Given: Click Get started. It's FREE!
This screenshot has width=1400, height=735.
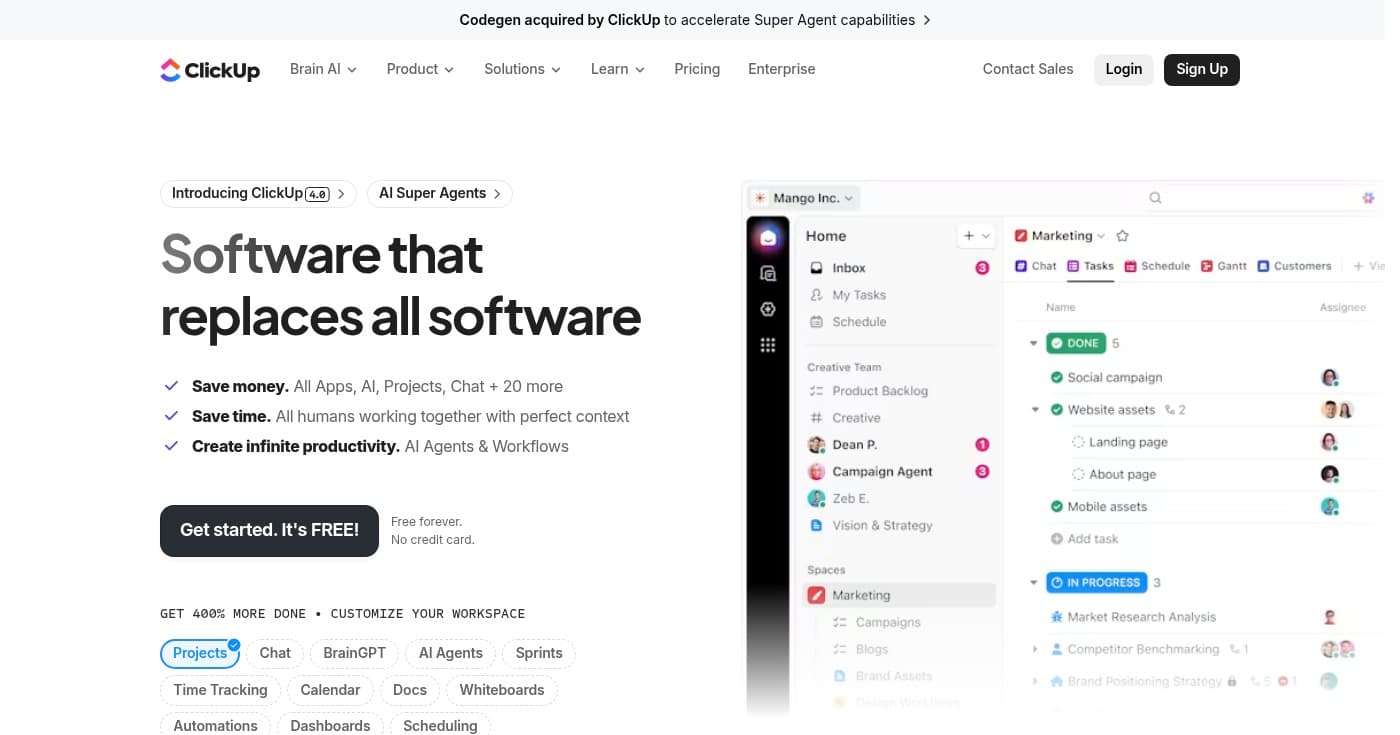Looking at the screenshot, I should (x=268, y=529).
